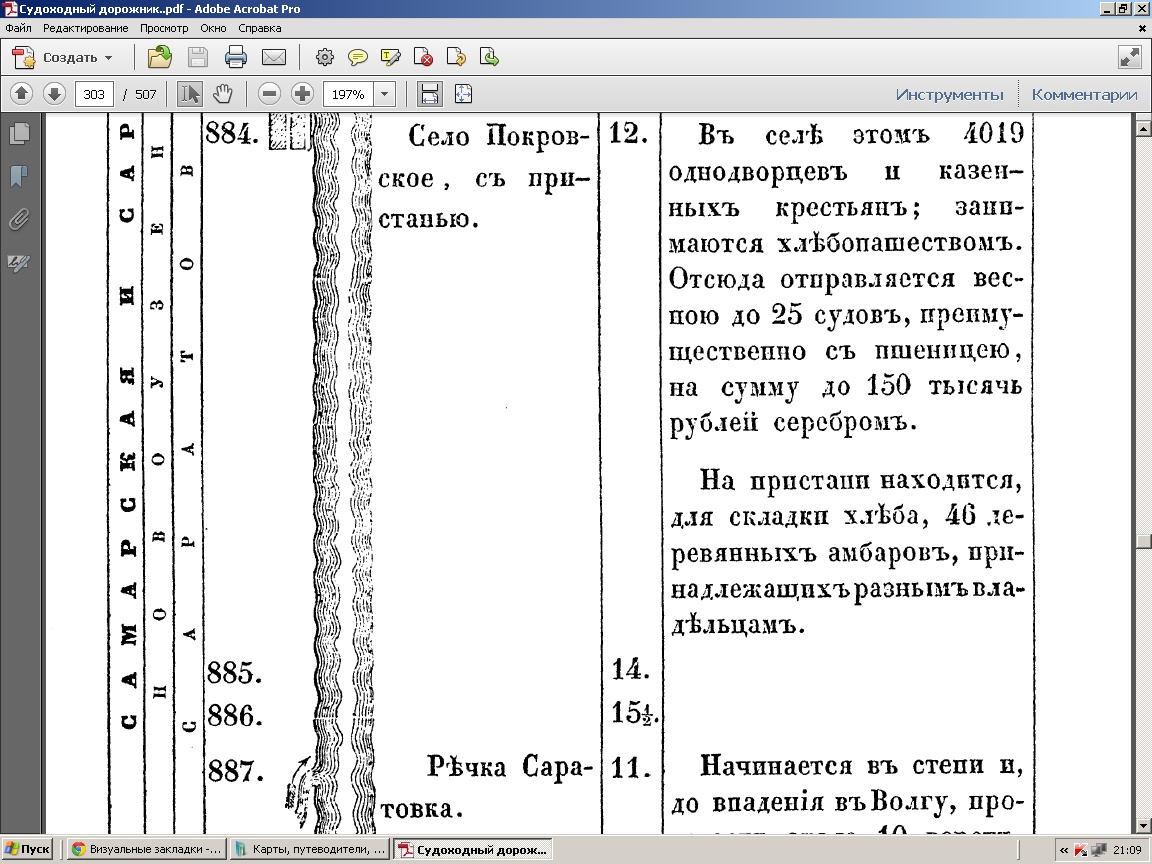1152x864 pixels.
Task: Click the zoom value field 197%
Action: (348, 94)
